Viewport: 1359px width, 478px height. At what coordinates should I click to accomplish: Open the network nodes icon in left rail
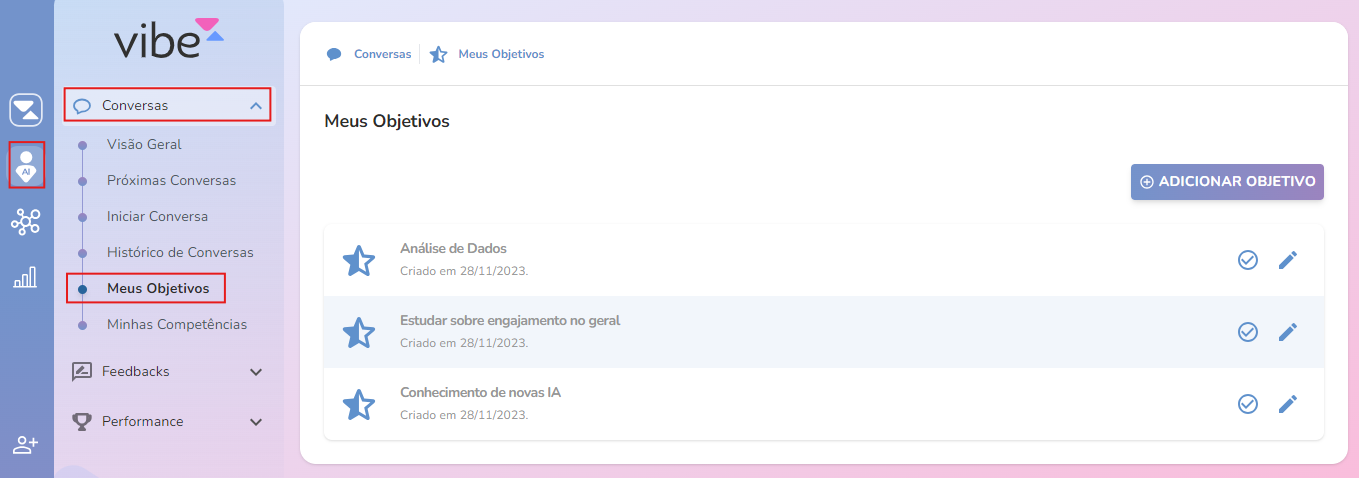[x=26, y=222]
